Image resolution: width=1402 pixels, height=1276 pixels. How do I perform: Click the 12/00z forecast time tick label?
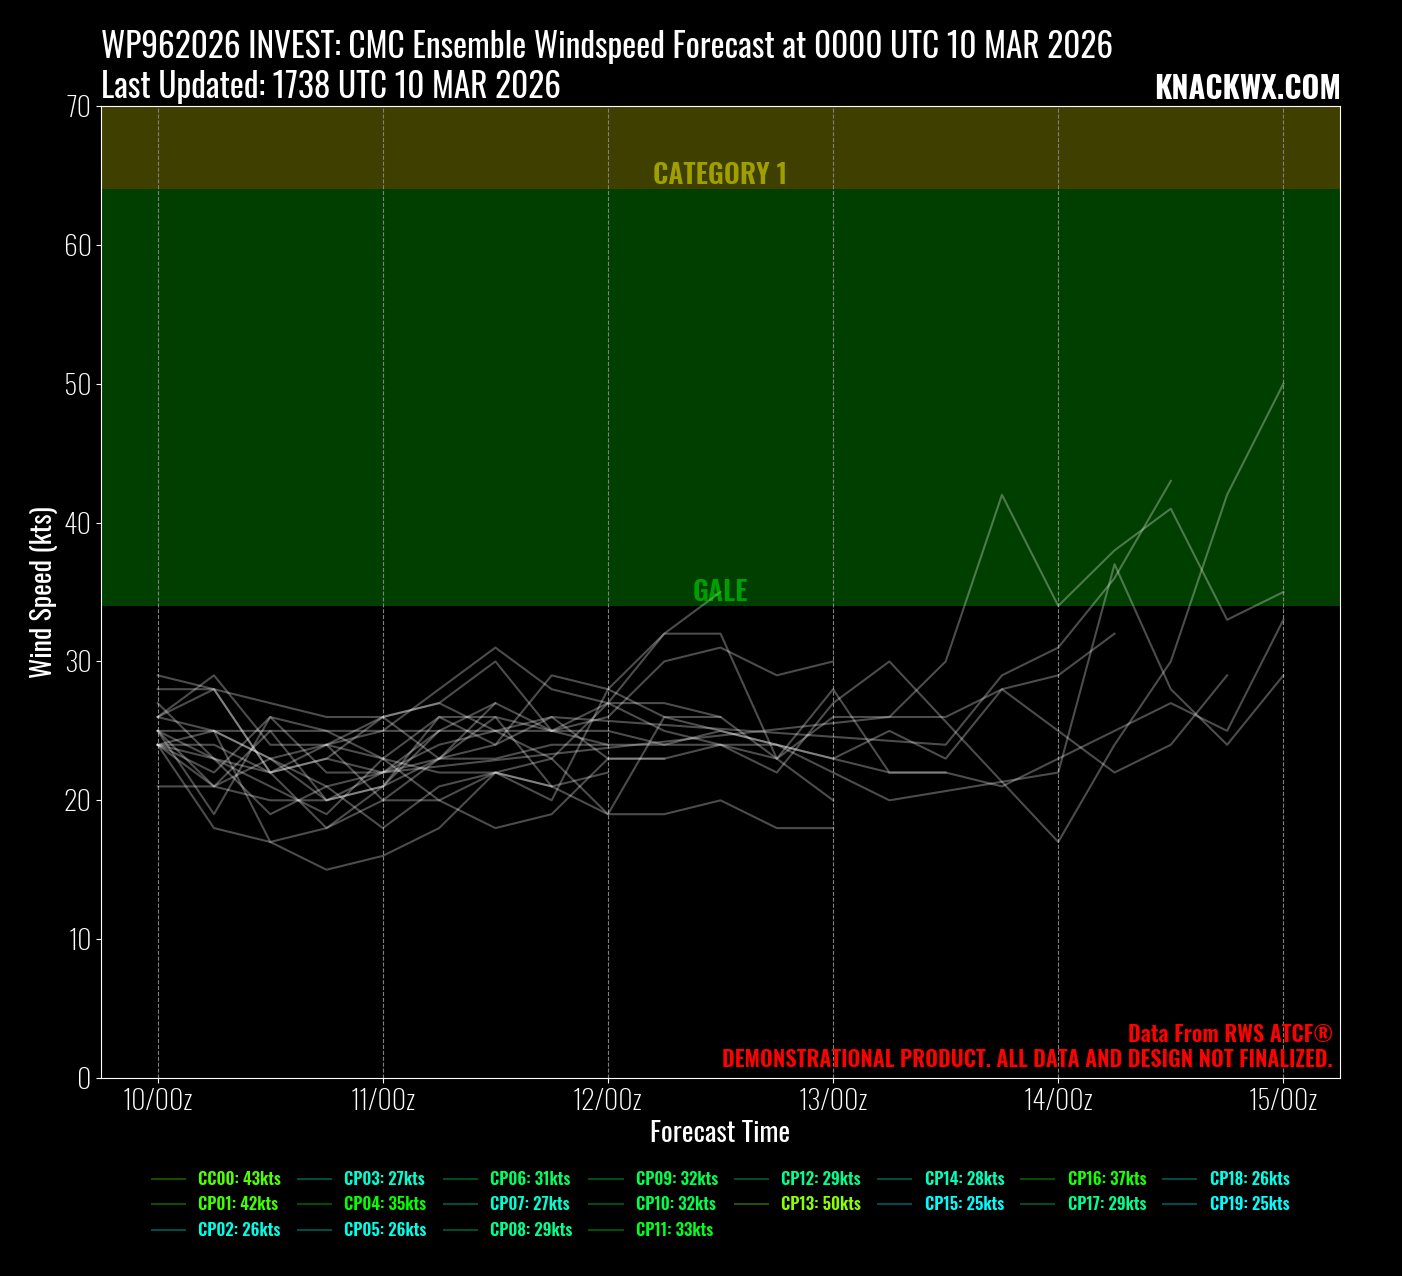(x=608, y=1100)
